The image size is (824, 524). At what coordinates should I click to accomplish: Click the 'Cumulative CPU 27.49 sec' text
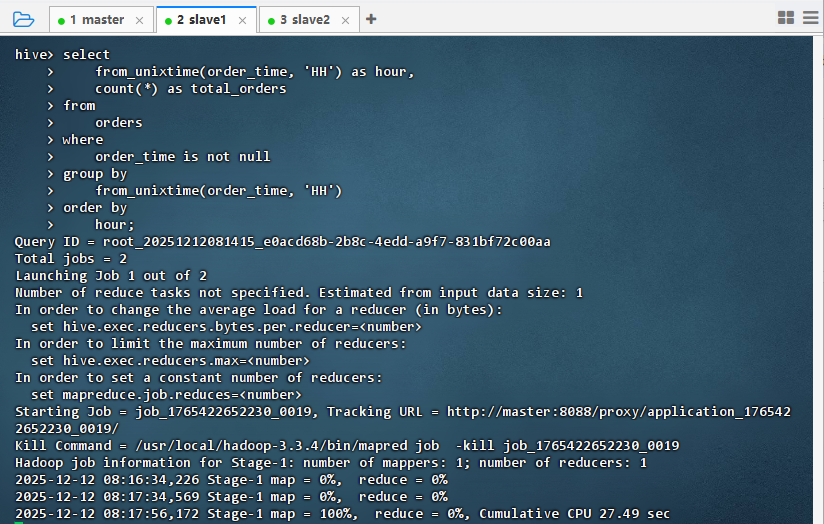[x=574, y=513]
